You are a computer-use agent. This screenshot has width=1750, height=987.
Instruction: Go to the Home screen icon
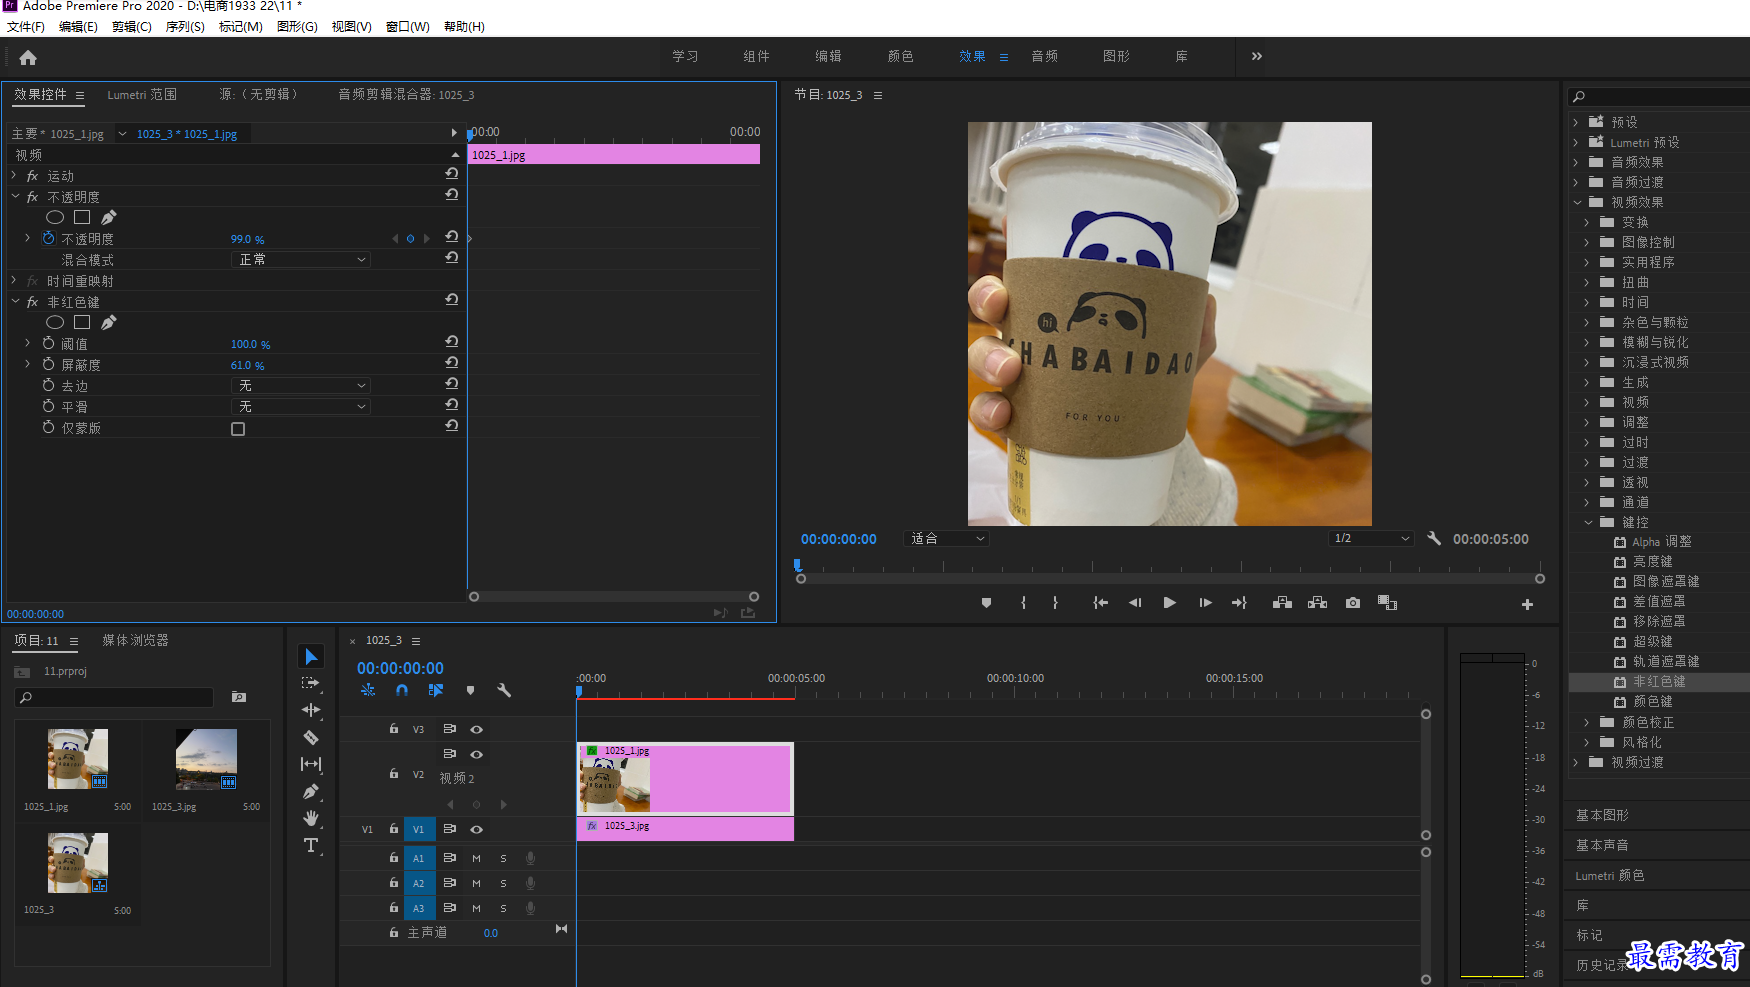tap(28, 58)
